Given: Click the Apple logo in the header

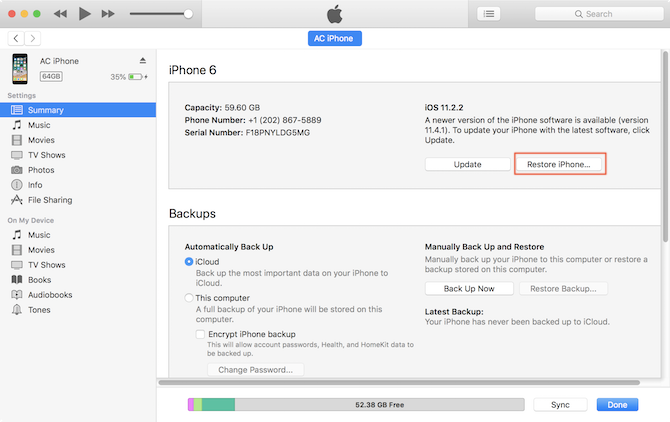Looking at the screenshot, I should click(x=335, y=14).
